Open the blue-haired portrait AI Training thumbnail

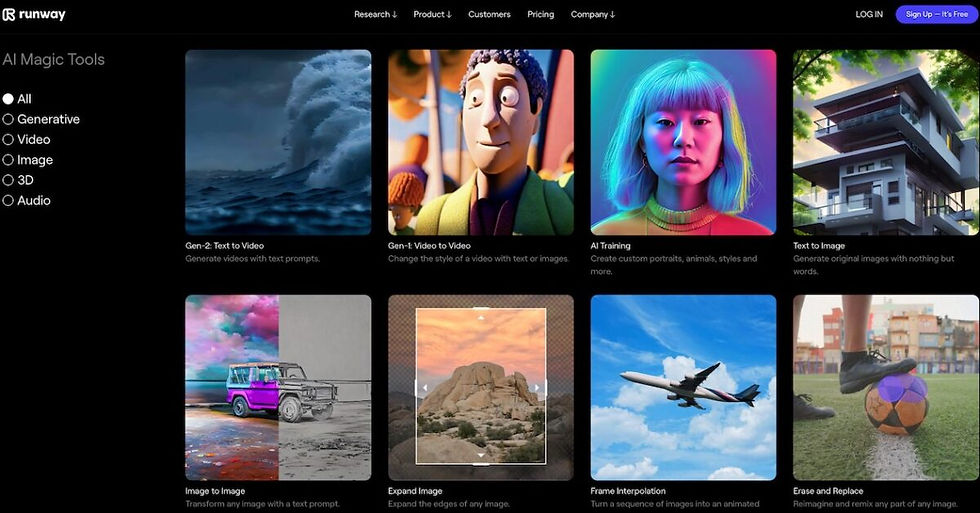pyautogui.click(x=683, y=142)
